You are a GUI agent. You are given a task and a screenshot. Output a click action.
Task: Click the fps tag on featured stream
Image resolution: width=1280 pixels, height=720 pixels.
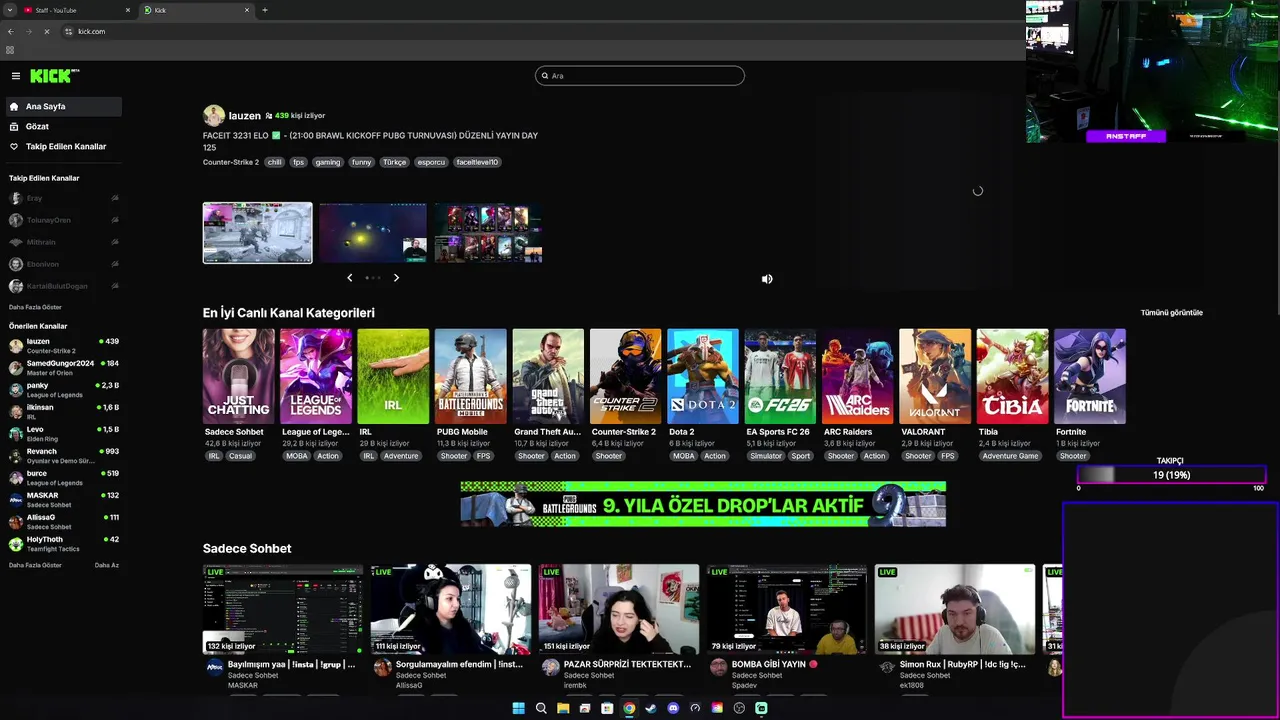click(x=299, y=162)
